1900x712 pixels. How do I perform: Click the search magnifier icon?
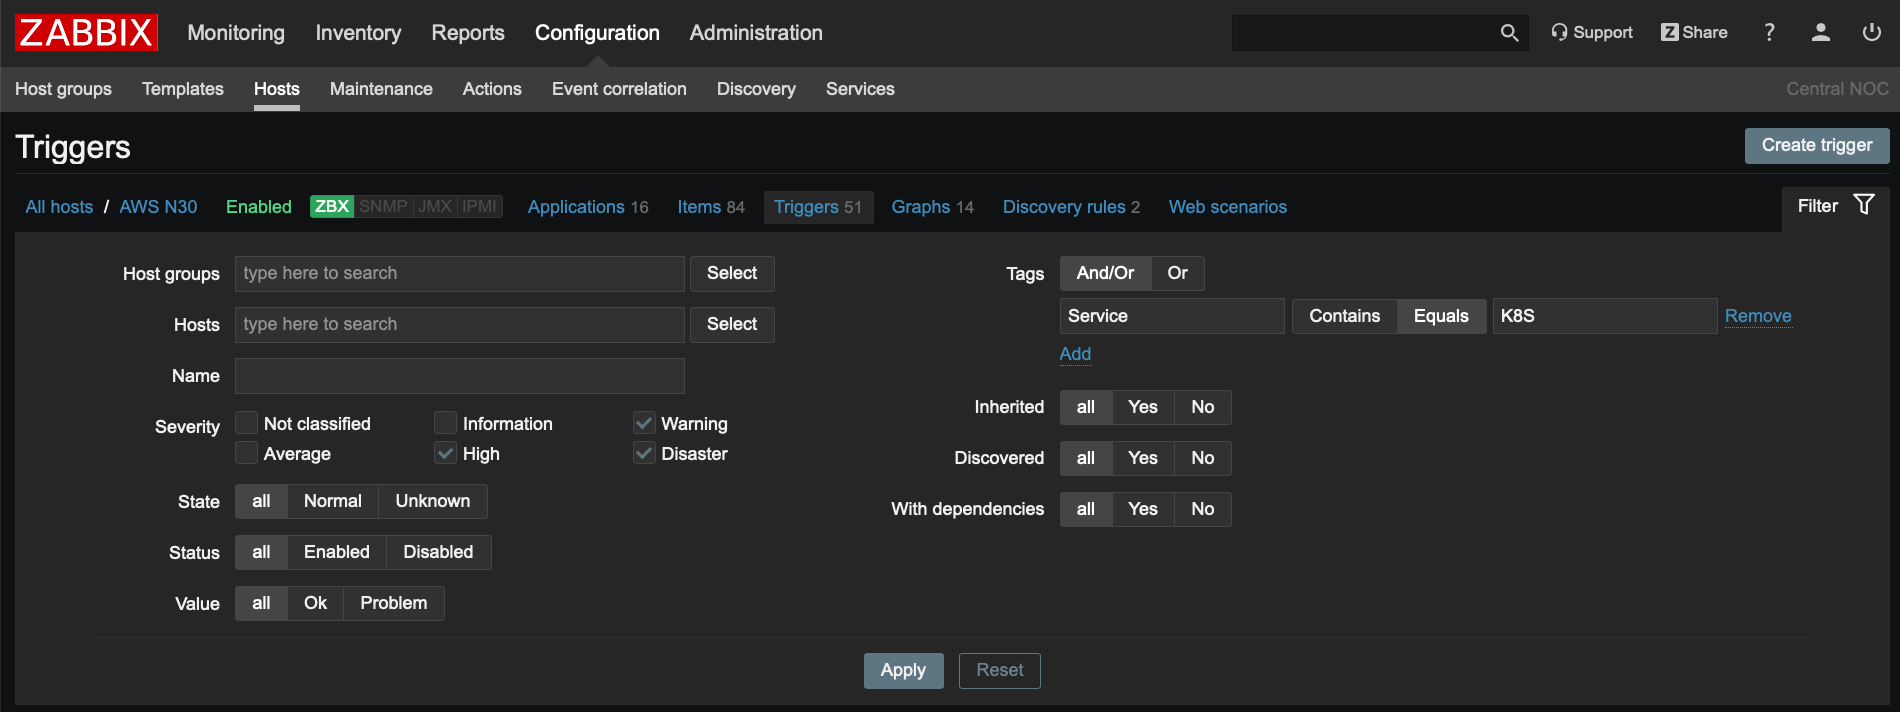[x=1509, y=33]
